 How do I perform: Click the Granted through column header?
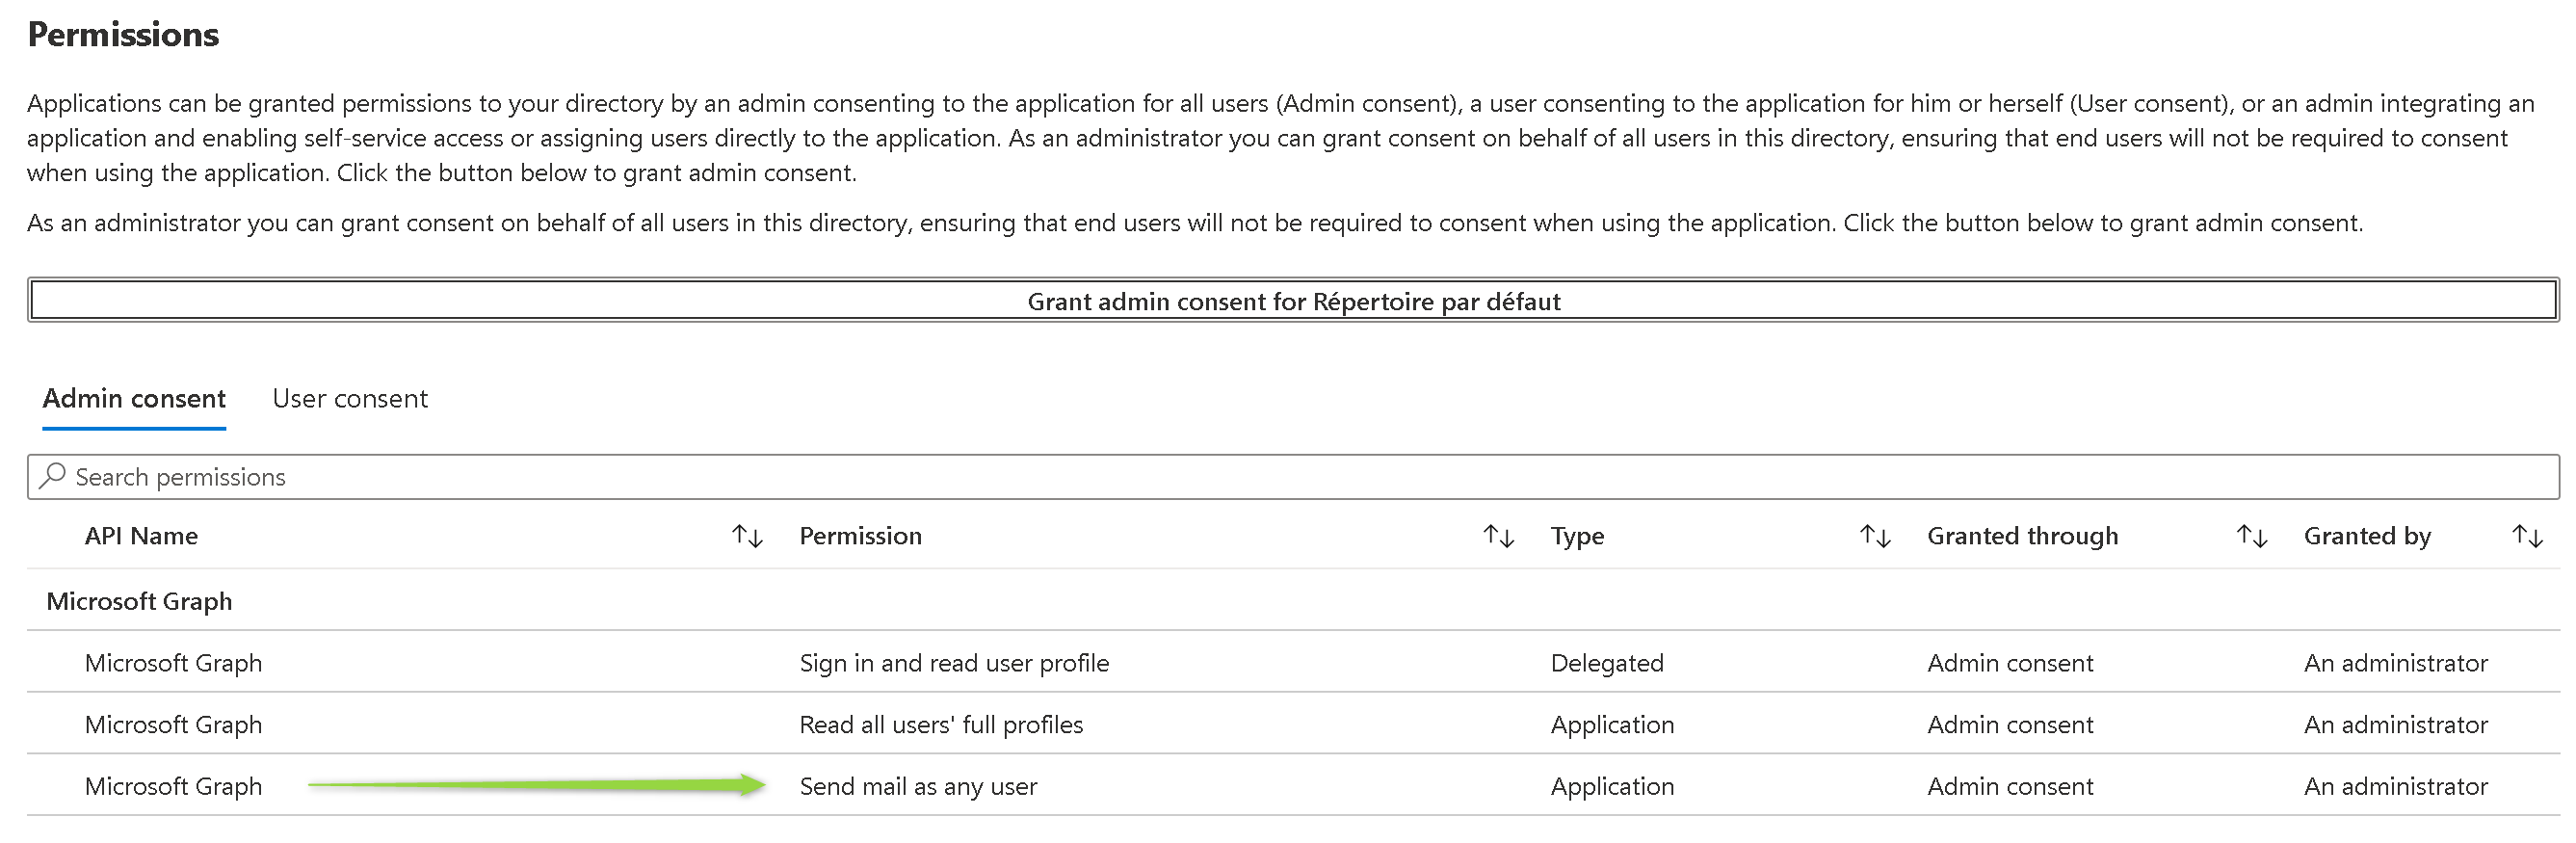tap(2022, 537)
